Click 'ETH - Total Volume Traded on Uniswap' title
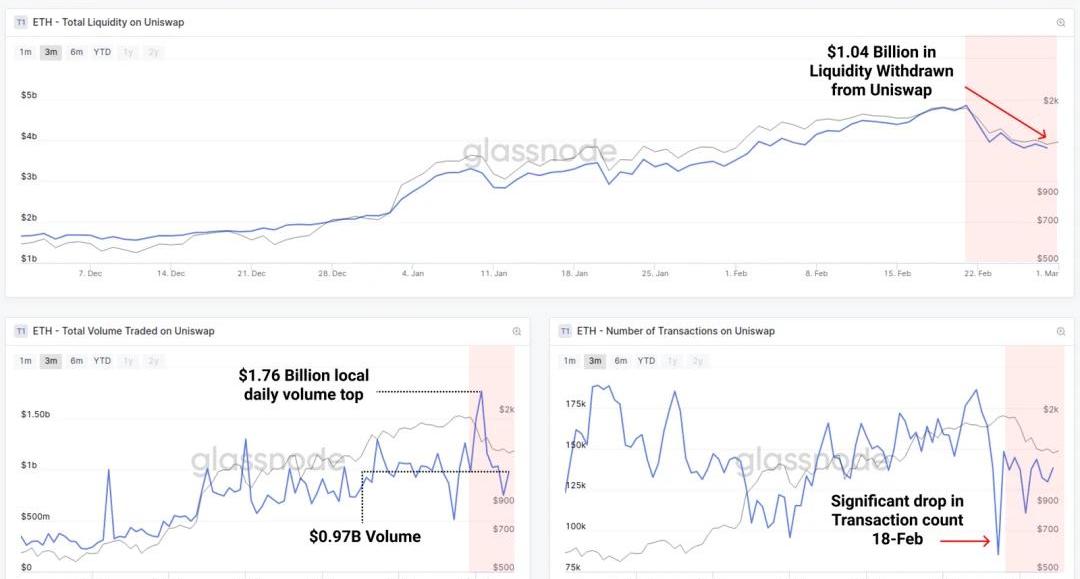The width and height of the screenshot is (1080, 579). coord(123,331)
